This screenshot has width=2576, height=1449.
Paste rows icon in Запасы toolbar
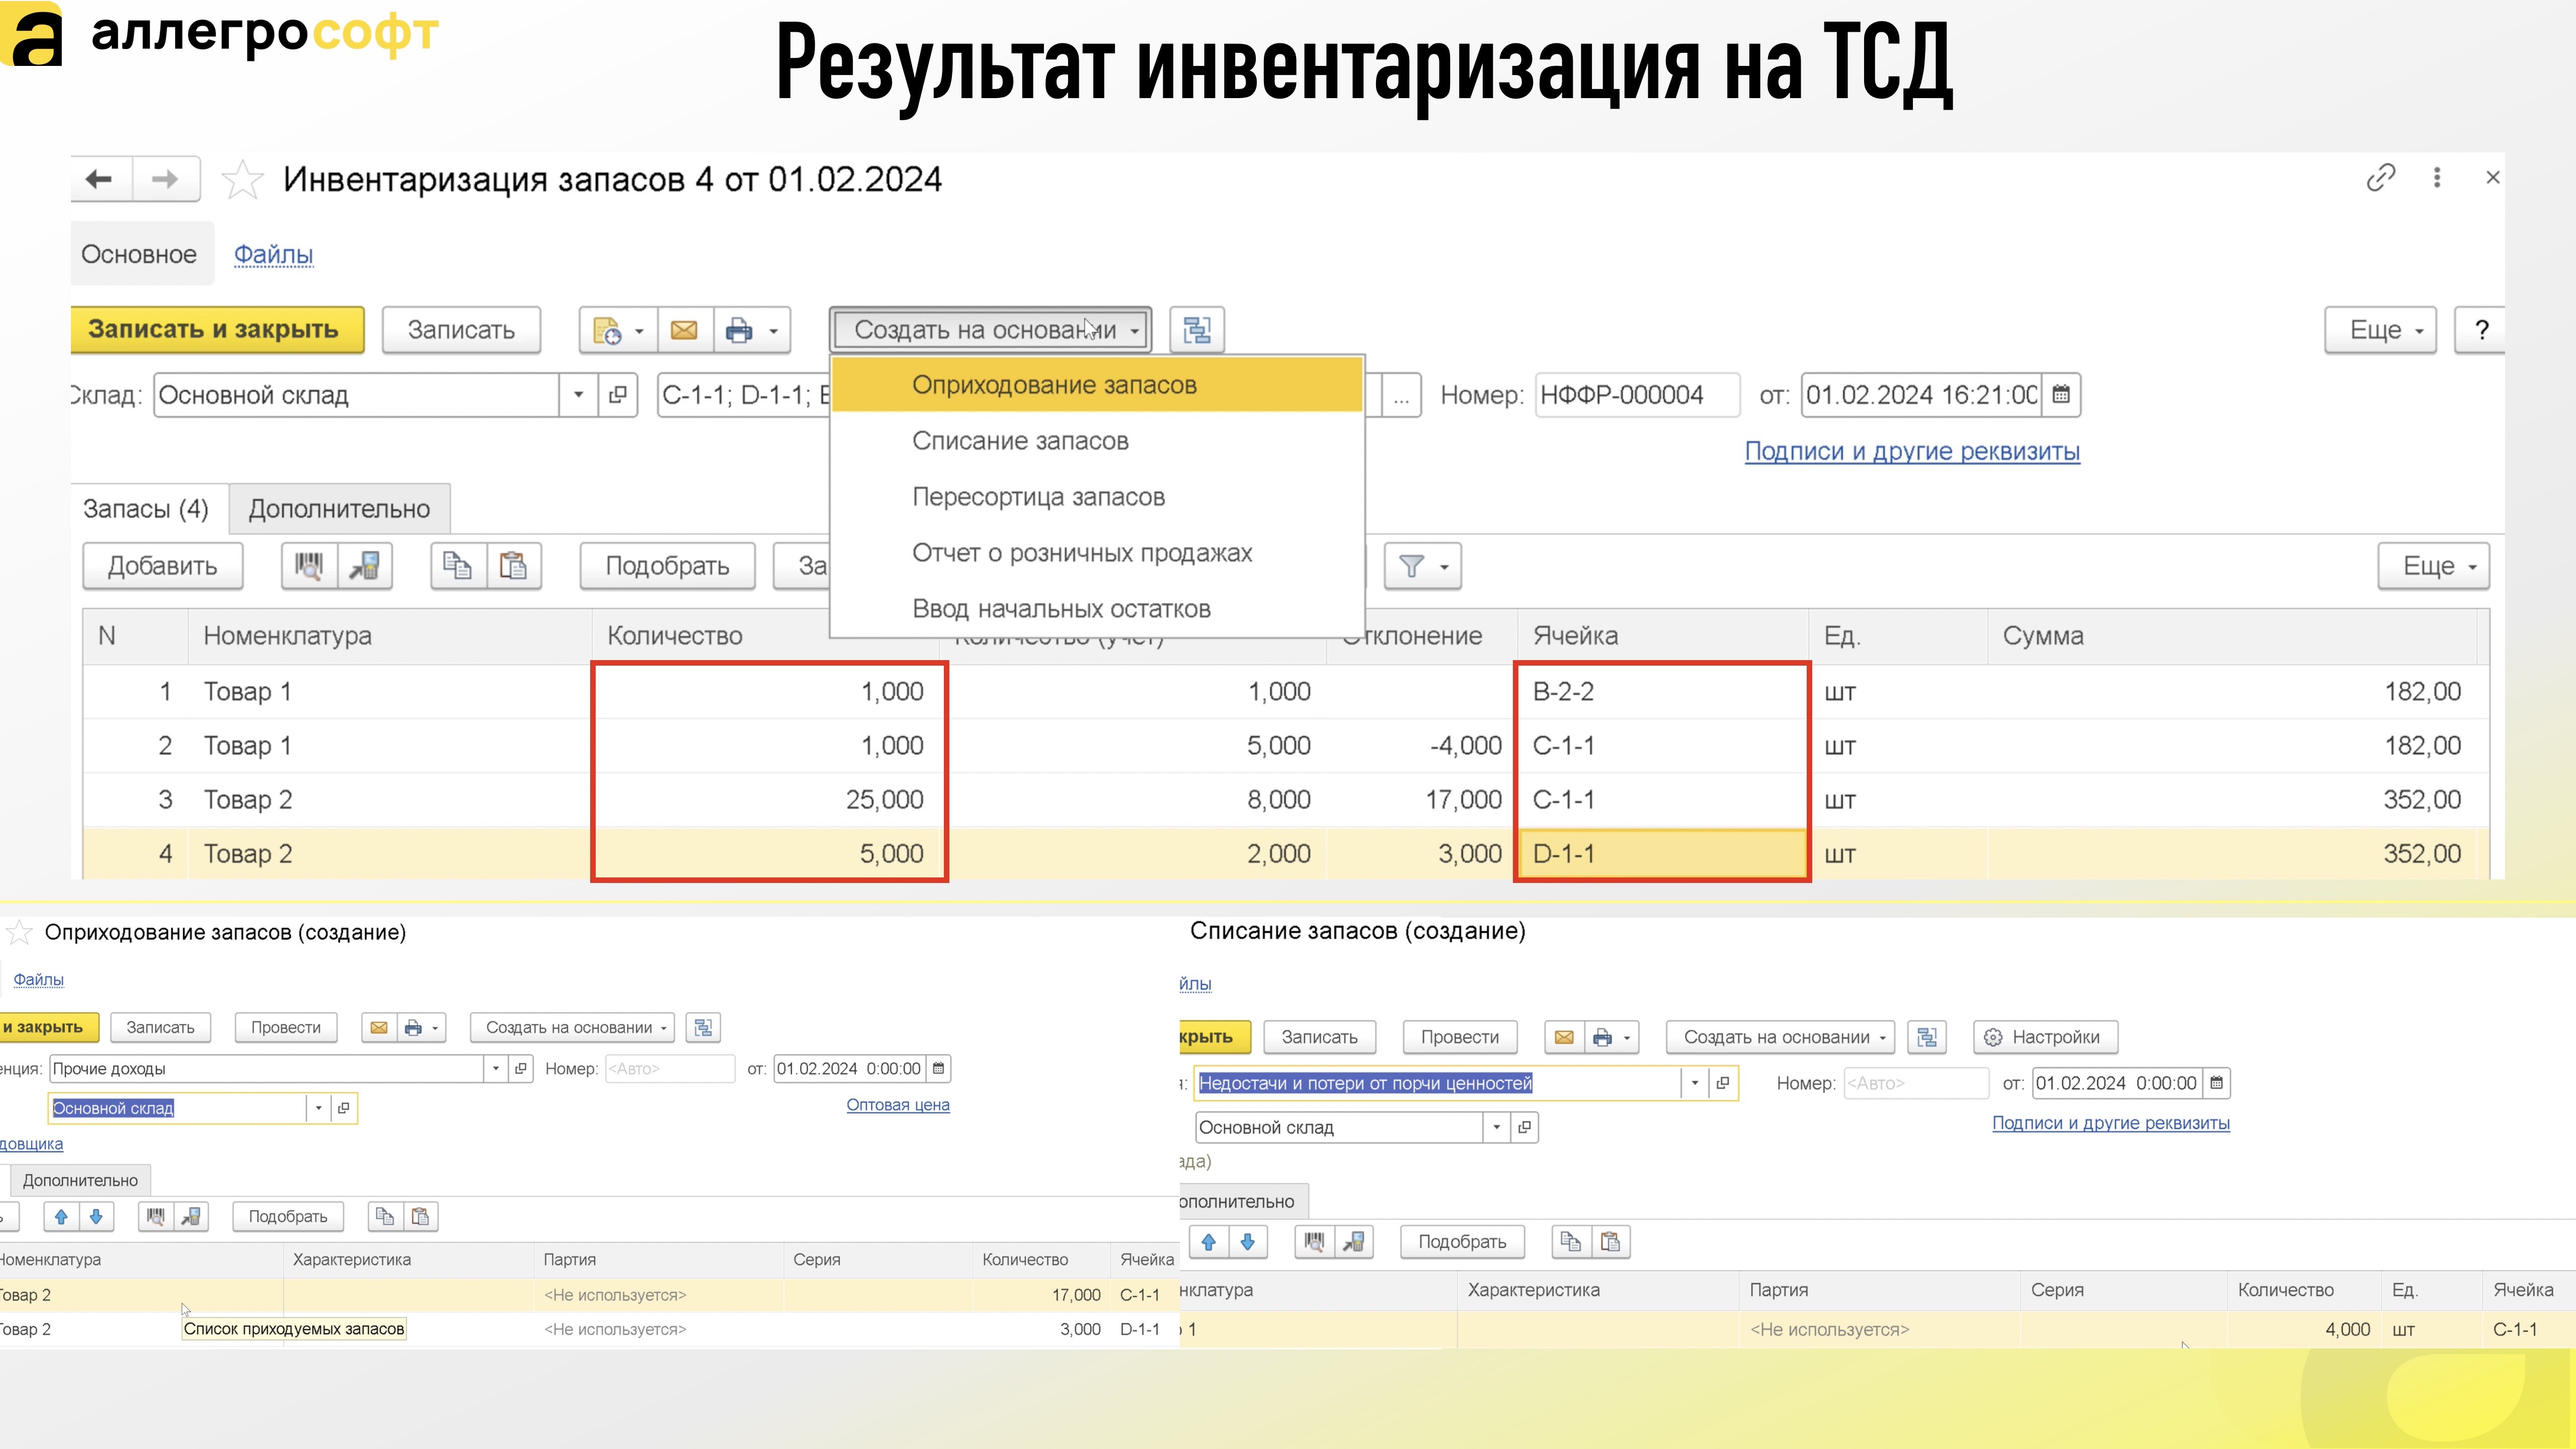coord(513,566)
